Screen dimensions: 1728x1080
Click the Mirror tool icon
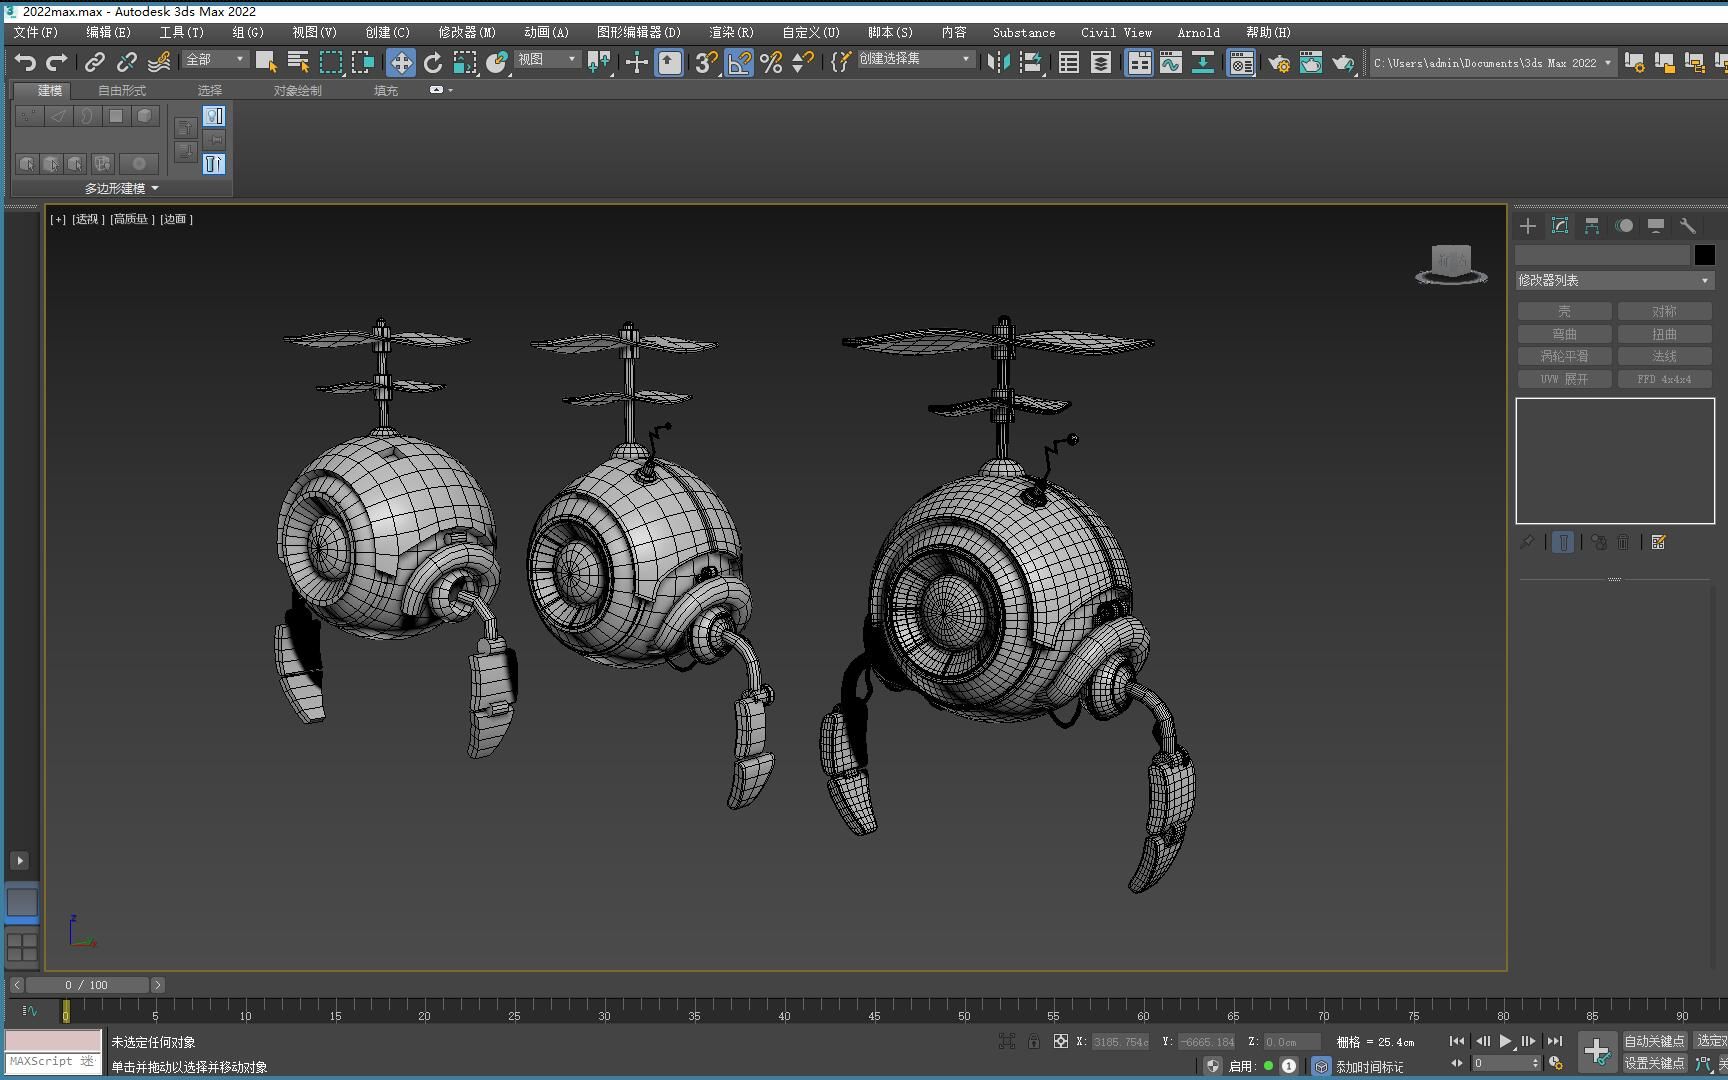997,63
